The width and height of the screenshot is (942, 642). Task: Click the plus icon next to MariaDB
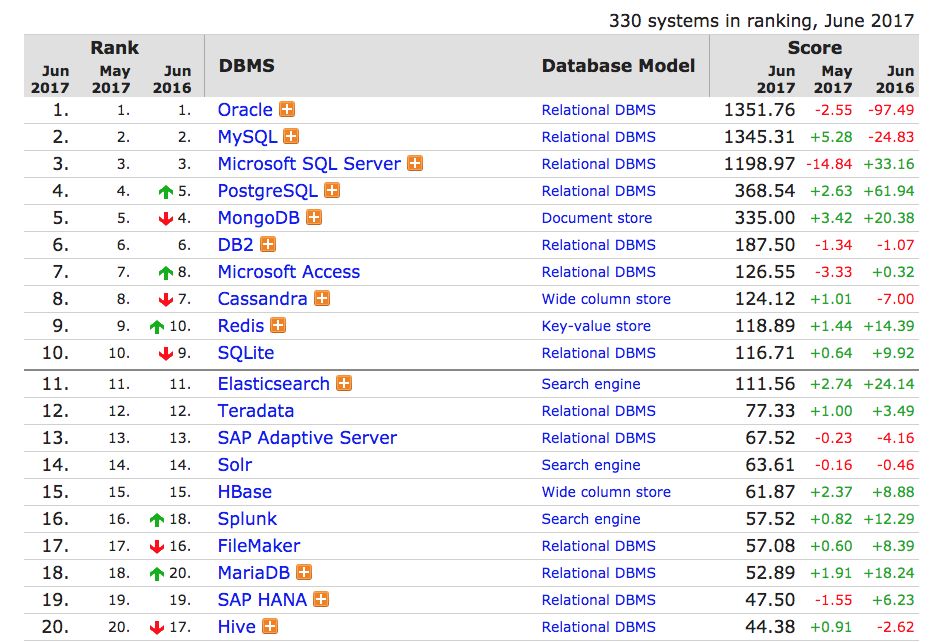click(304, 573)
